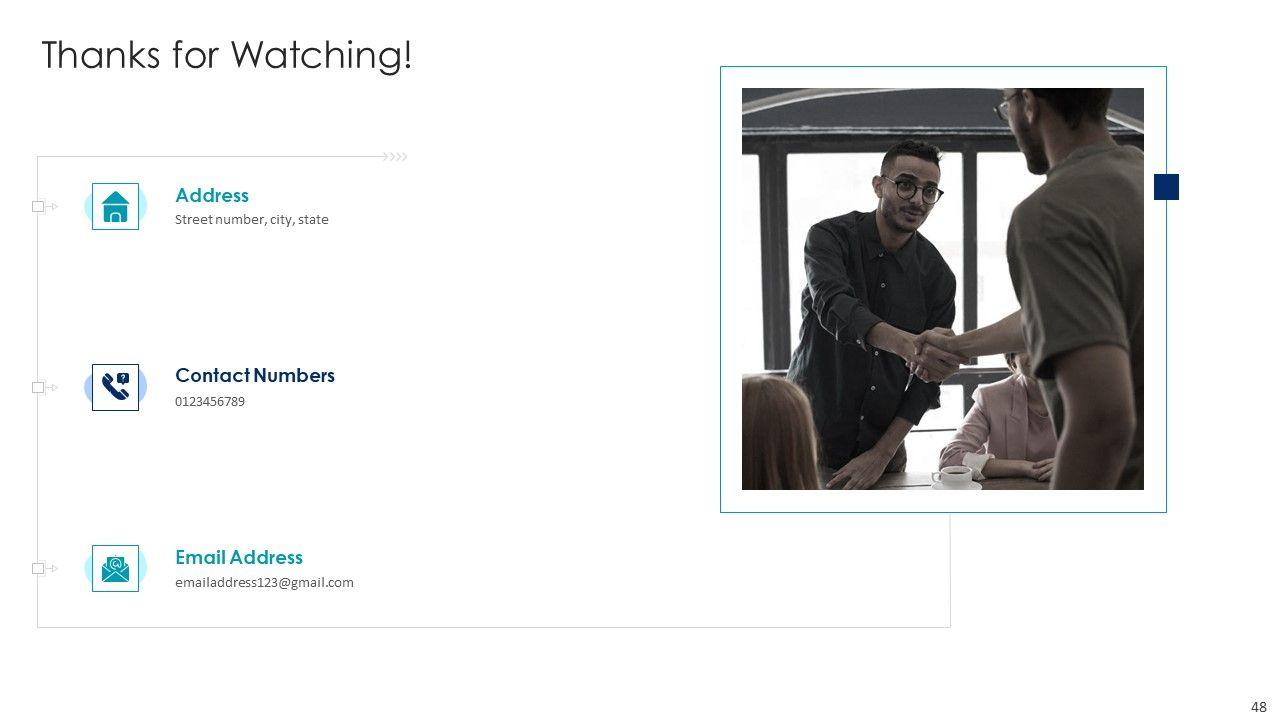The width and height of the screenshot is (1280, 720).
Task: Click the 0123456789 phone number text
Action: 210,401
